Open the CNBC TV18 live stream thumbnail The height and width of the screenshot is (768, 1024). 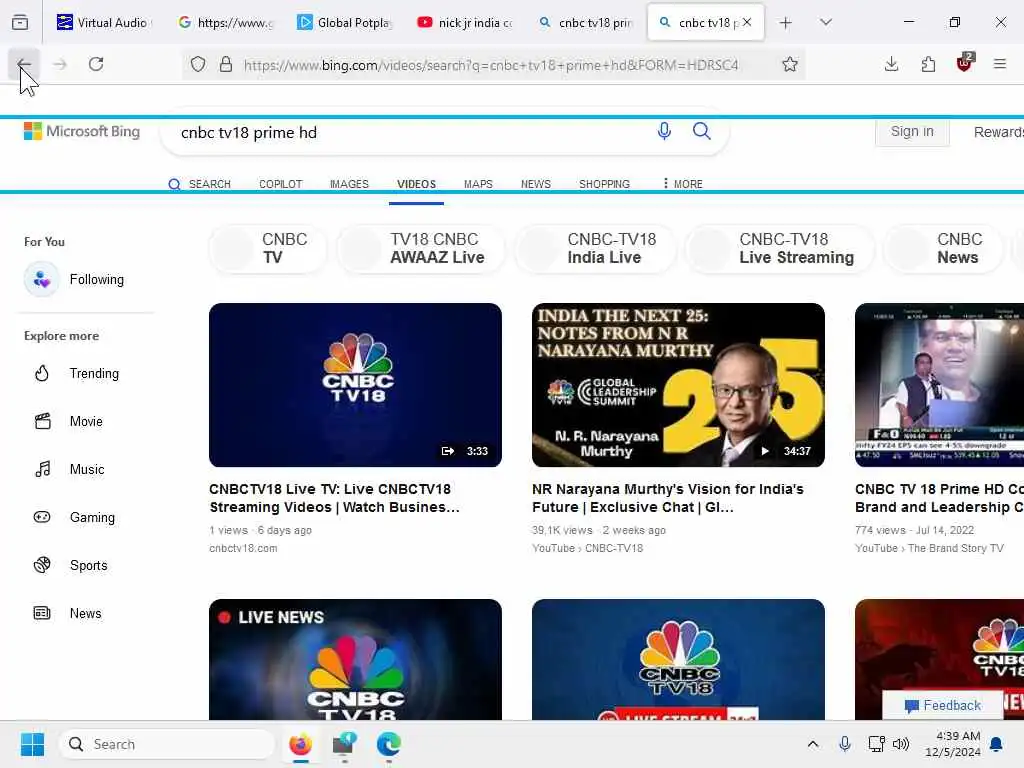click(678, 660)
